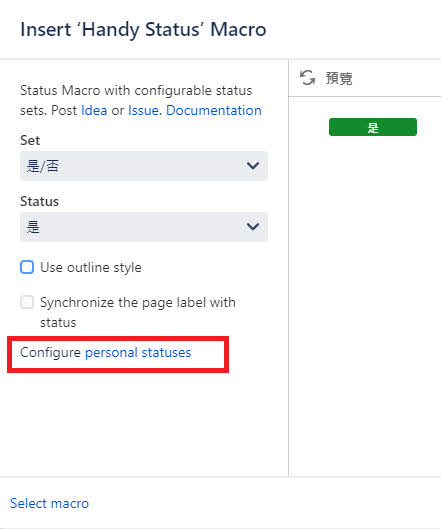The width and height of the screenshot is (441, 529).
Task: Open the Issue link
Action: (x=143, y=110)
